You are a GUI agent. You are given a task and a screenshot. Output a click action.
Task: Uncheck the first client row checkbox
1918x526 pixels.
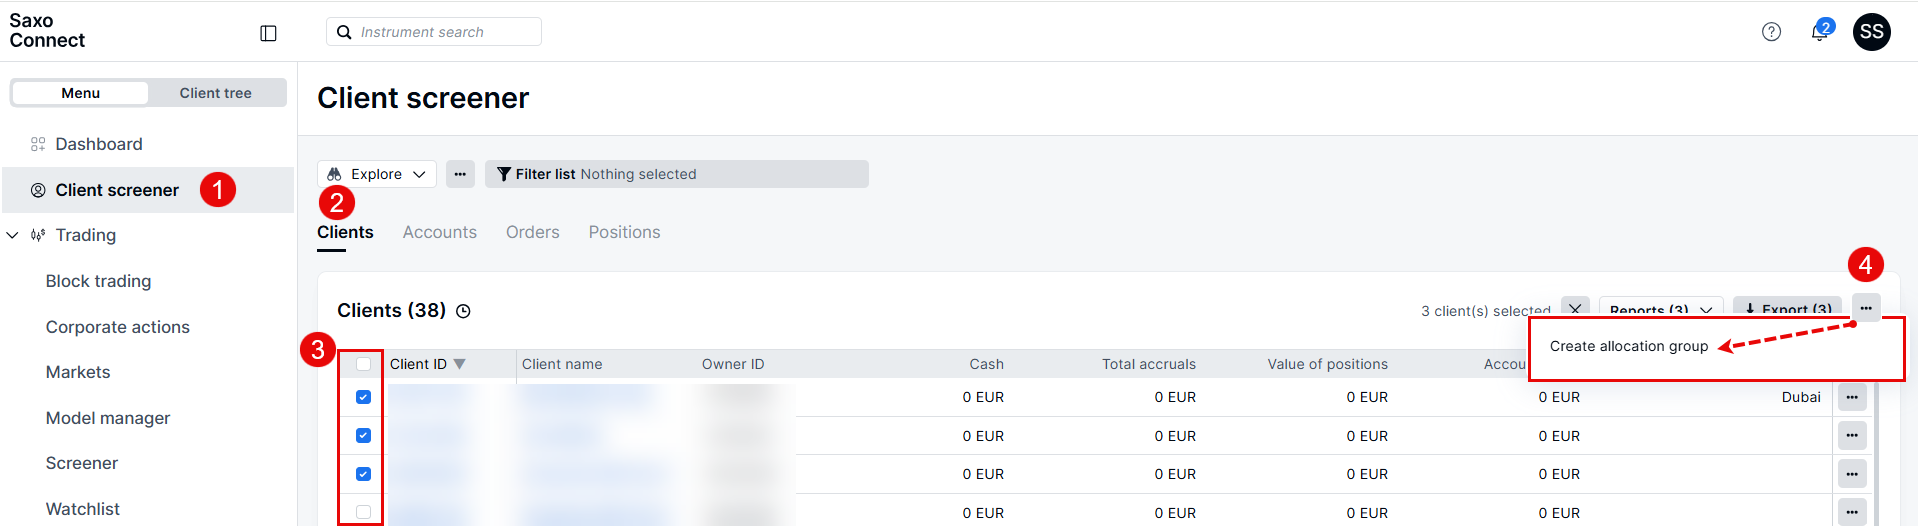pos(363,397)
